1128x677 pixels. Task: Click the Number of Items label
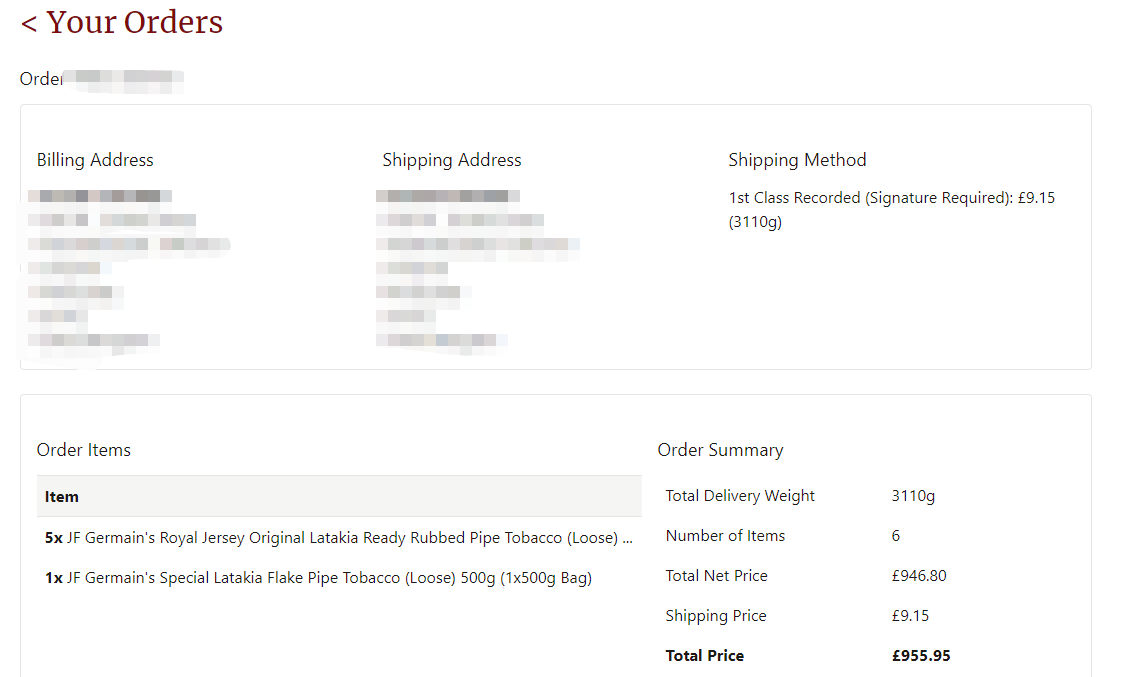click(x=725, y=536)
